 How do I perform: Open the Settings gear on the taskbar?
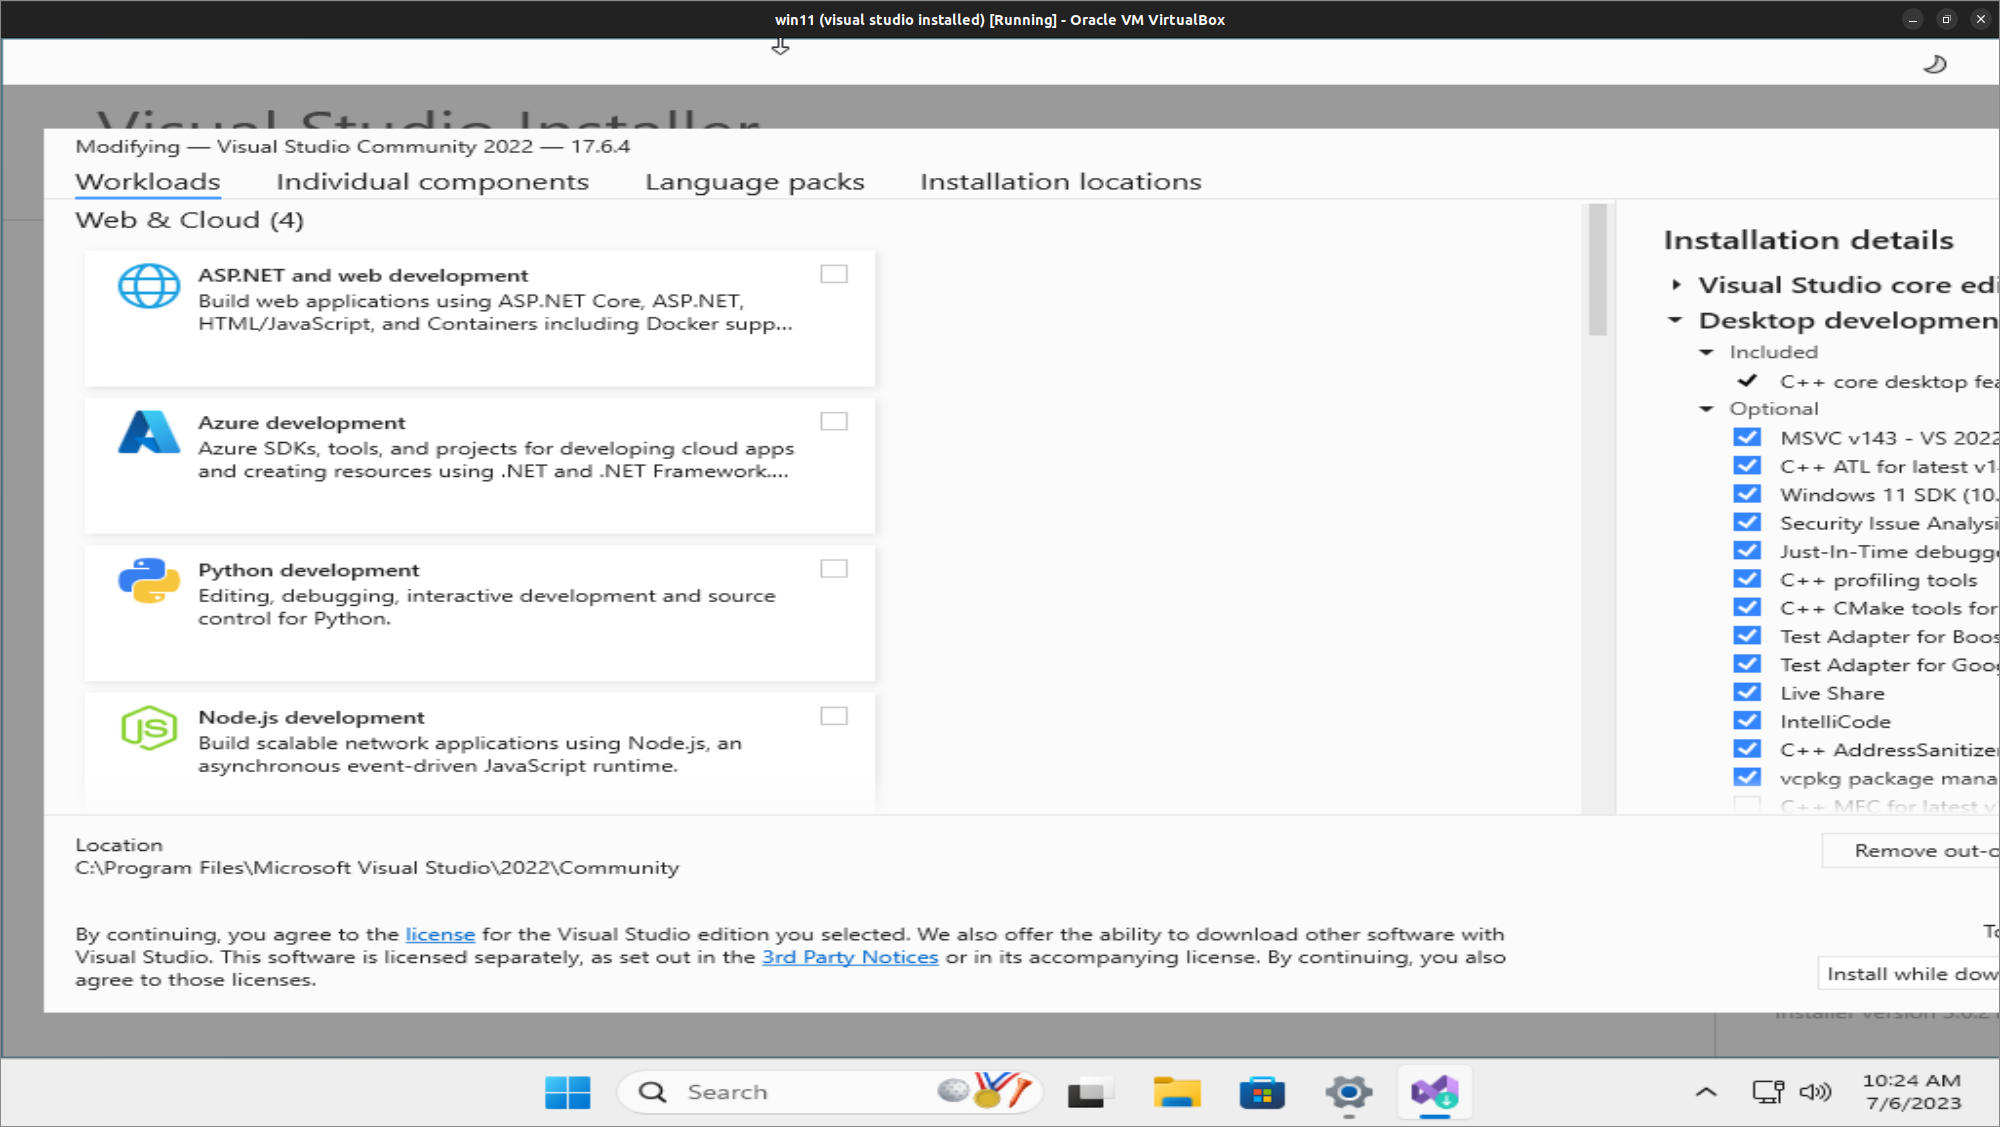click(1348, 1092)
